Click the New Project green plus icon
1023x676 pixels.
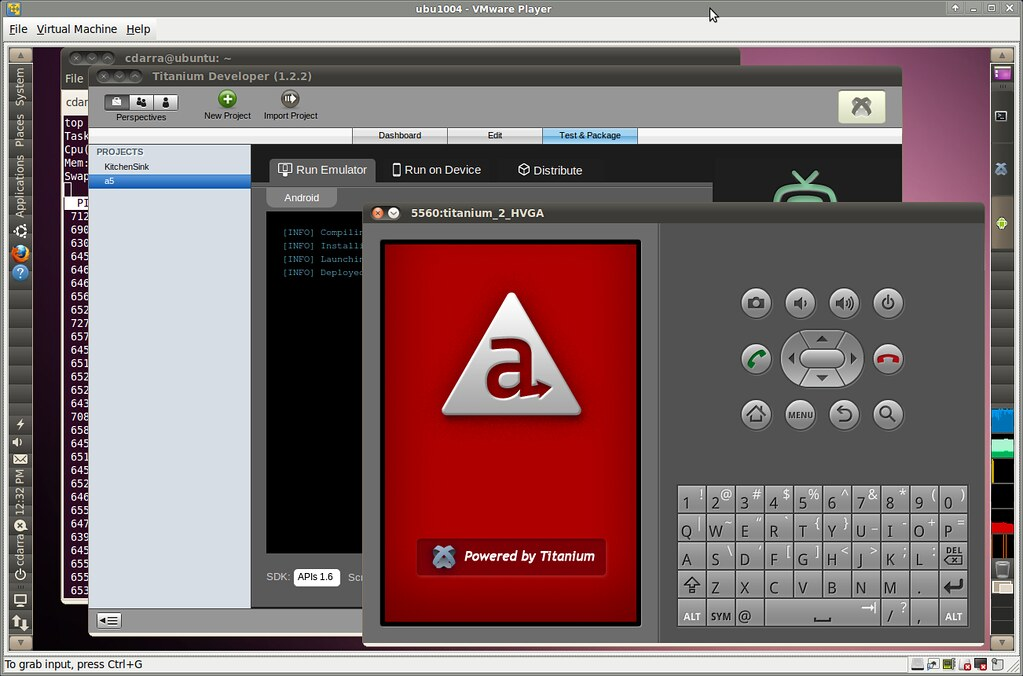click(227, 99)
